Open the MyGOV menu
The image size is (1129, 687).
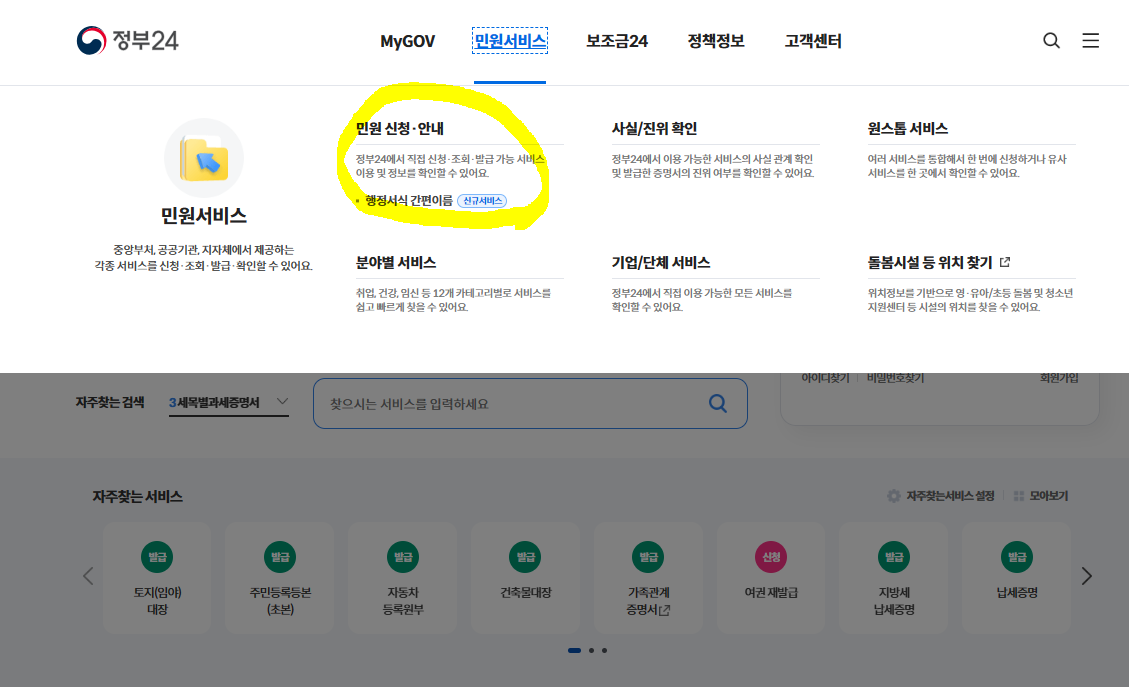coord(408,41)
